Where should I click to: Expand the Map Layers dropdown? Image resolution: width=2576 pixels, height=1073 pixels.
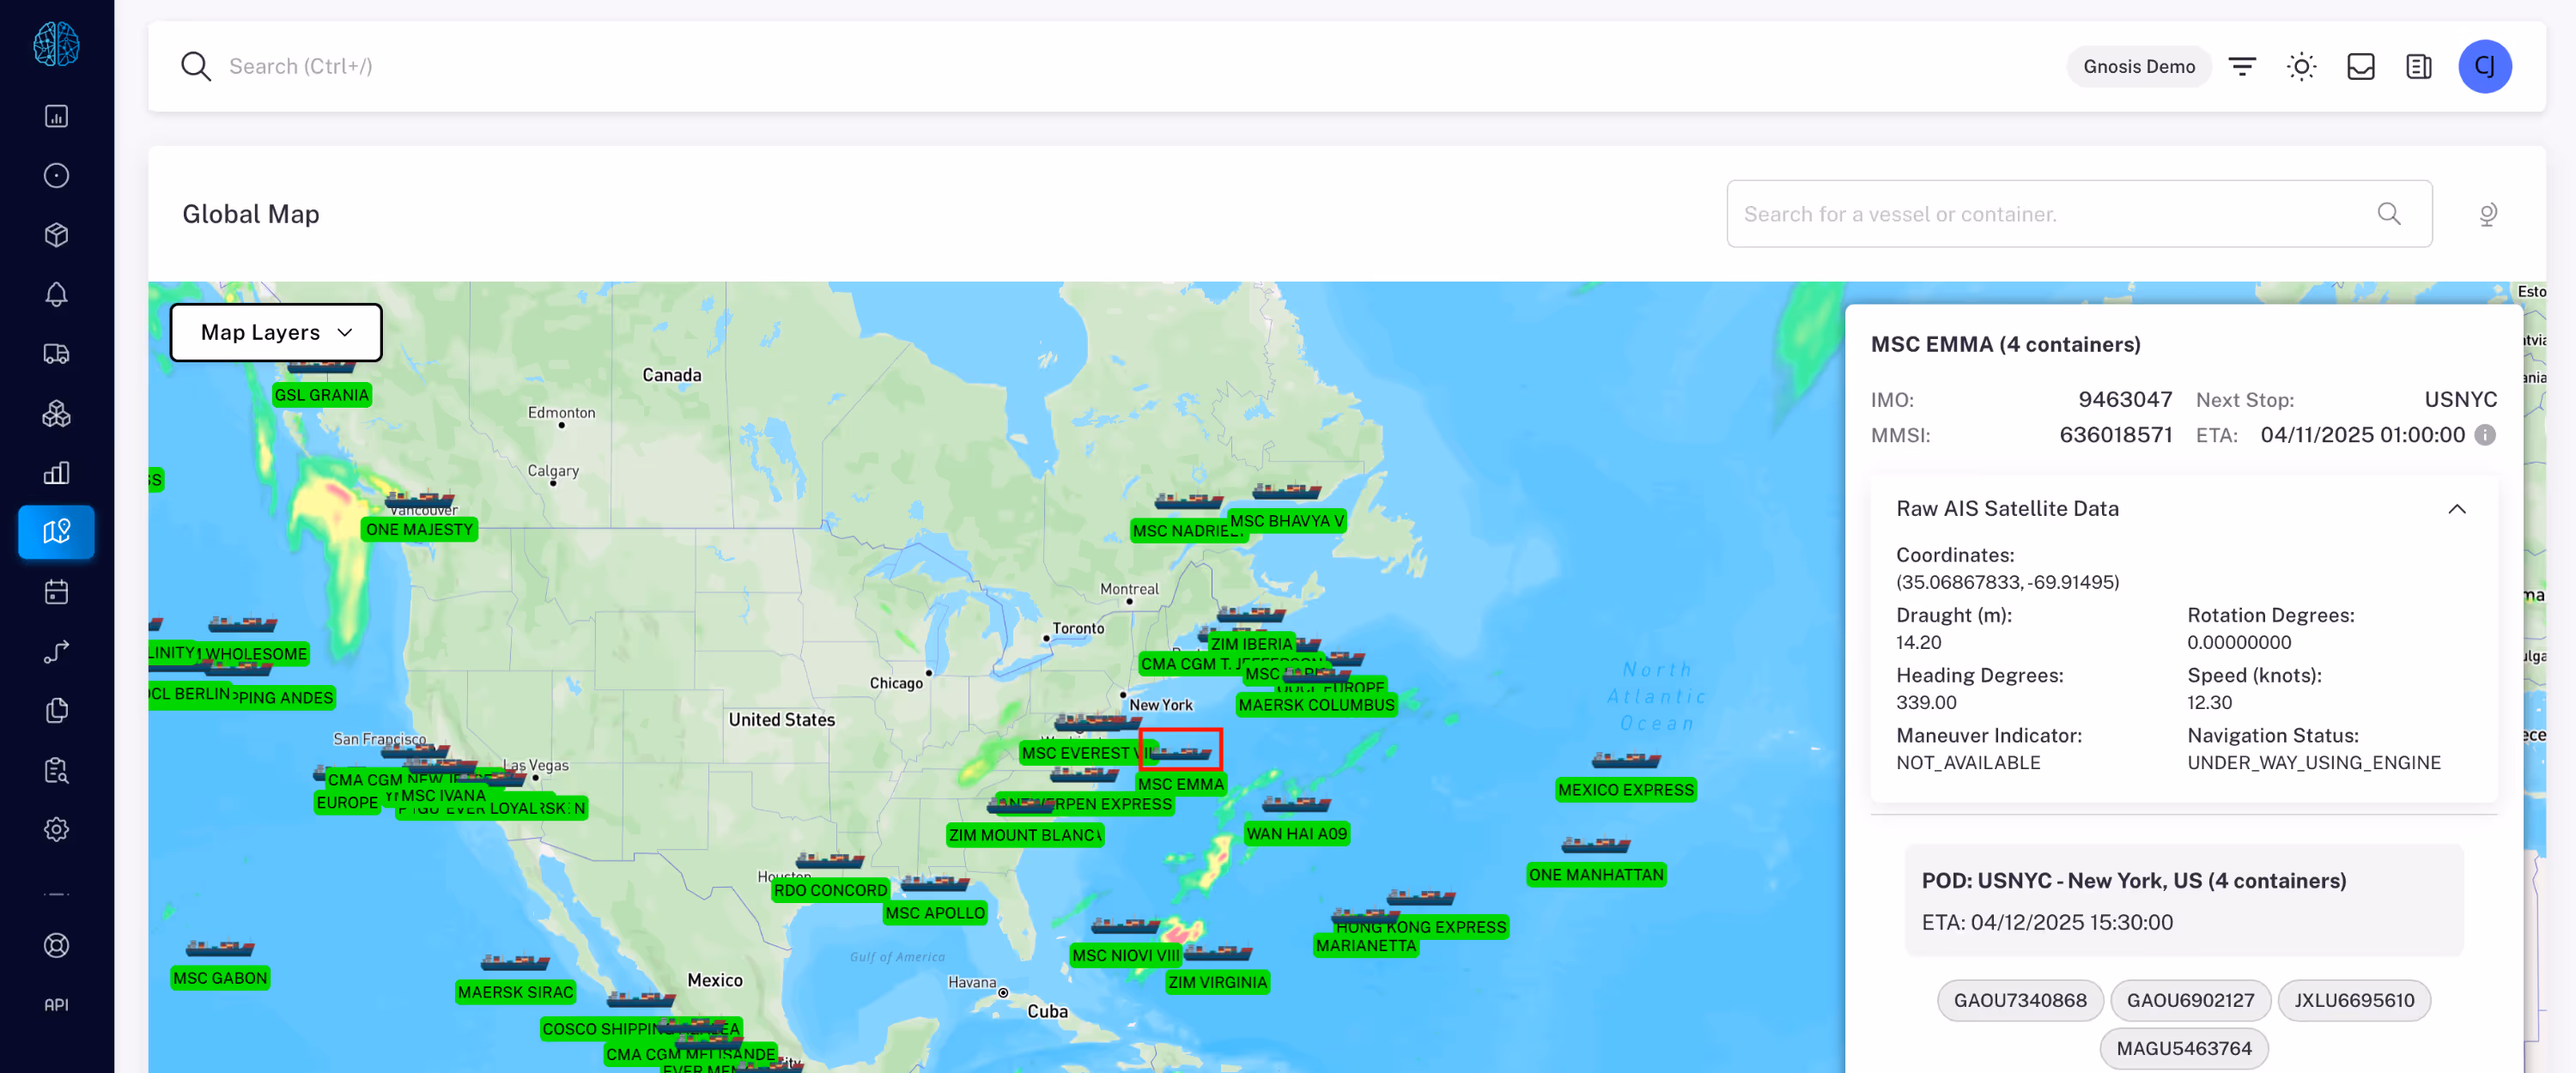(x=276, y=332)
